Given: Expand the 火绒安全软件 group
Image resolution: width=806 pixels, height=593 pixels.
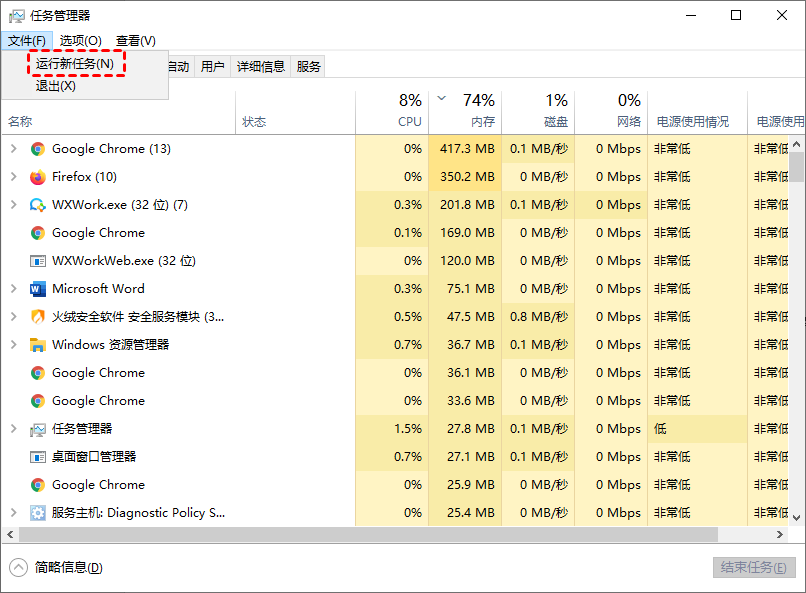Looking at the screenshot, I should pyautogui.click(x=14, y=317).
